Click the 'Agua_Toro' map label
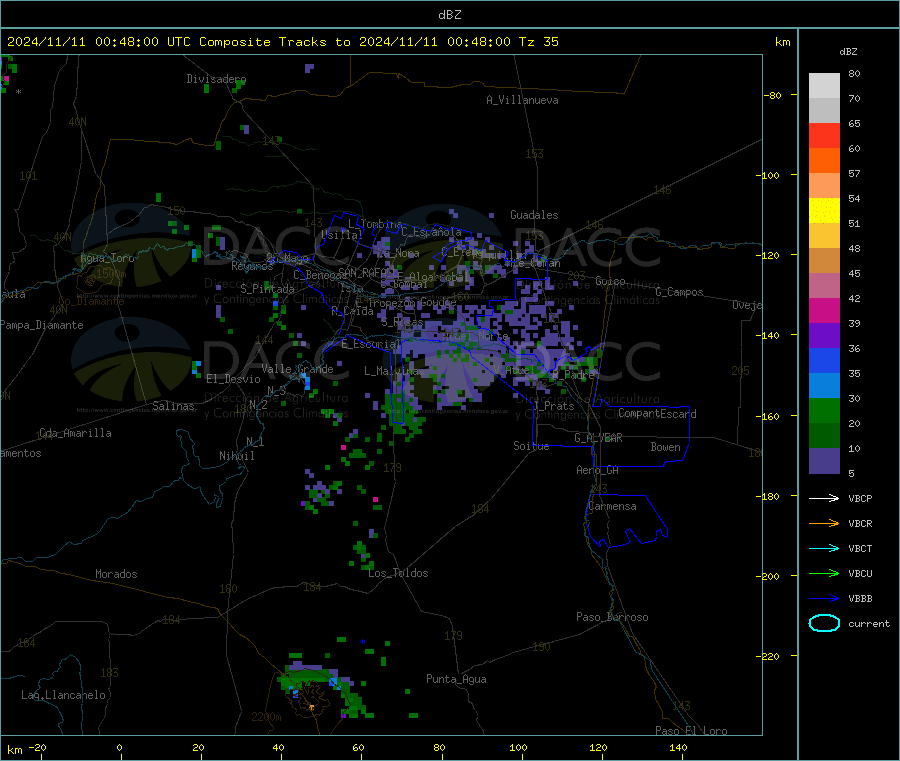This screenshot has height=761, width=900. [107, 258]
